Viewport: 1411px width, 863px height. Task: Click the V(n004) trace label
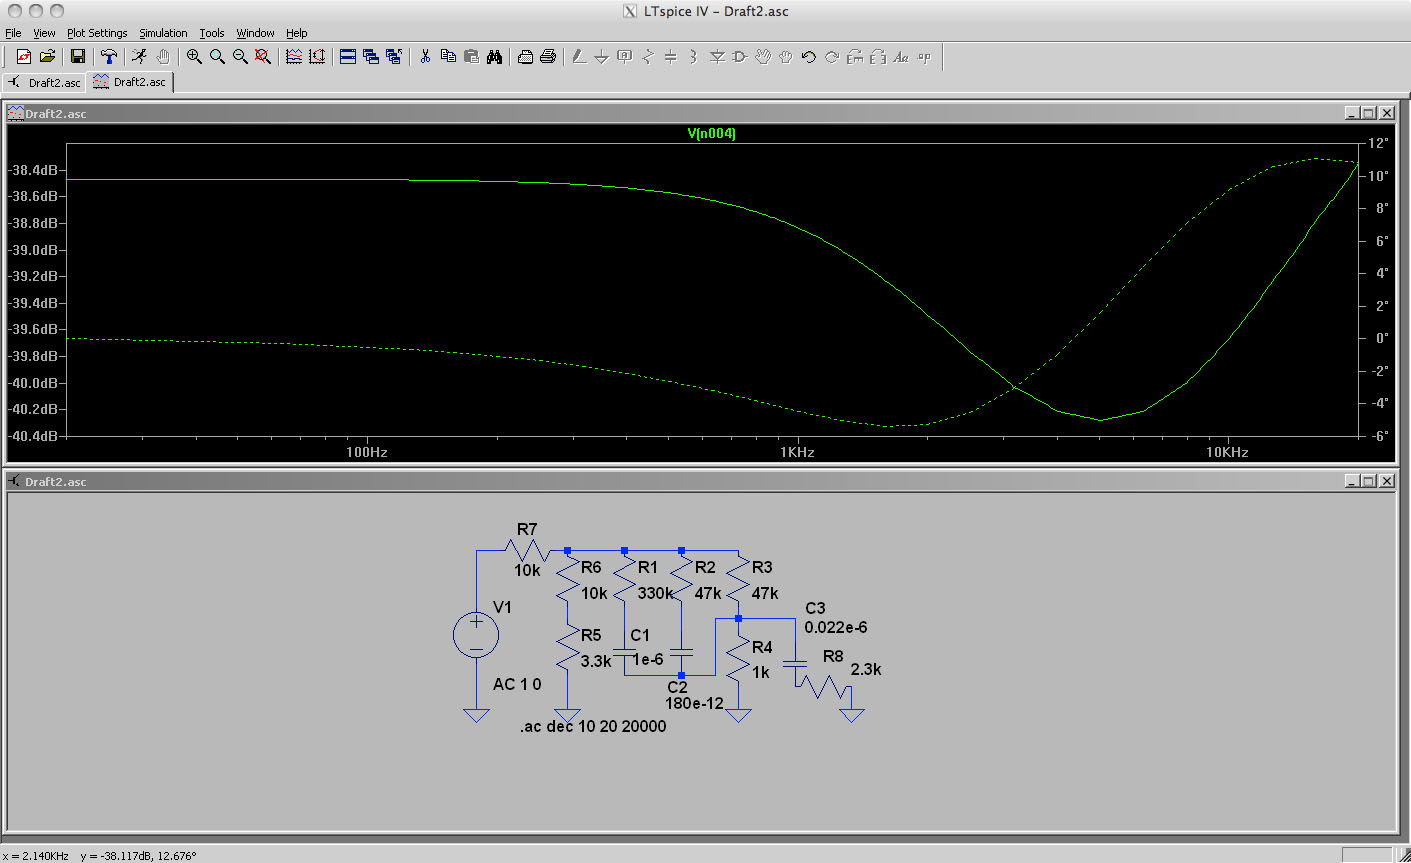711,133
